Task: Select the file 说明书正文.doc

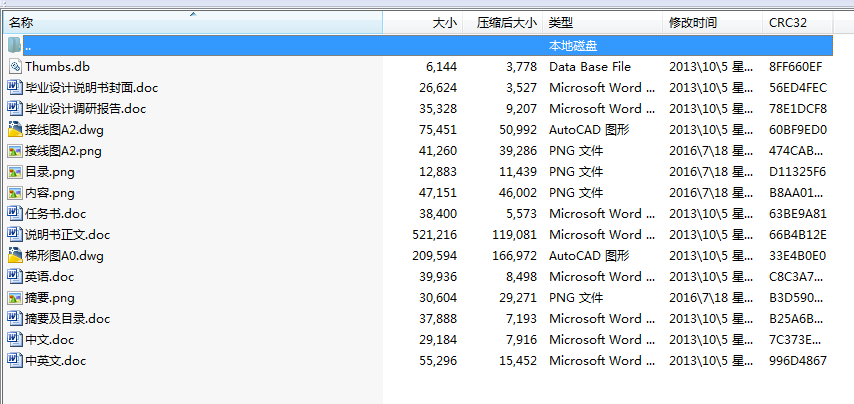Action: [68, 235]
